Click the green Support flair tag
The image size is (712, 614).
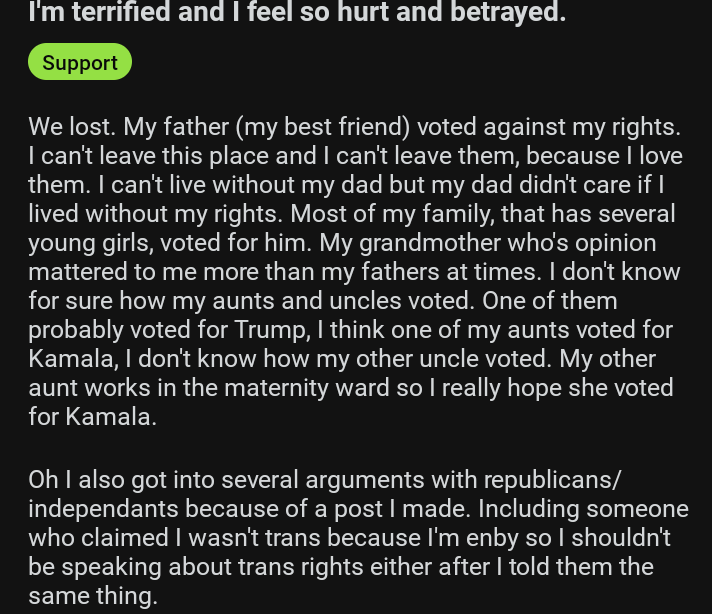(x=80, y=62)
